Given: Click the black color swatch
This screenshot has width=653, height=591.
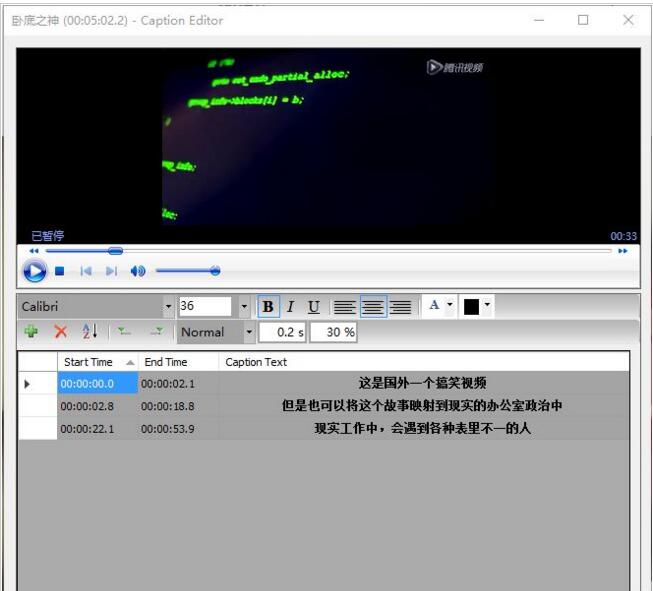Looking at the screenshot, I should [x=471, y=307].
